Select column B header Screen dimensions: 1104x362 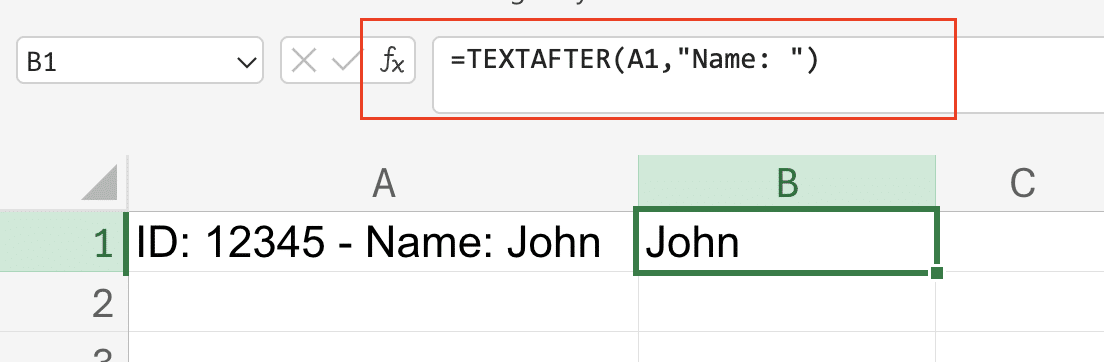pos(786,182)
